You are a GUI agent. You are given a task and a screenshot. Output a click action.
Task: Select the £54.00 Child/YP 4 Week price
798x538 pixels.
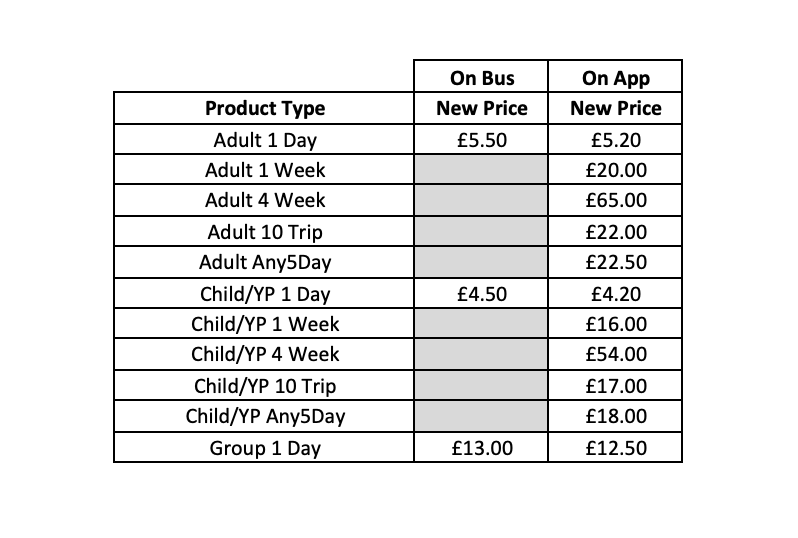pyautogui.click(x=616, y=354)
